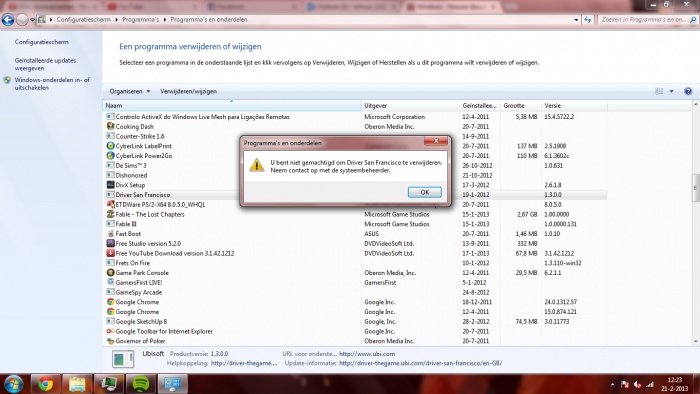Focus the Zoeken in Programma's search box

click(643, 20)
